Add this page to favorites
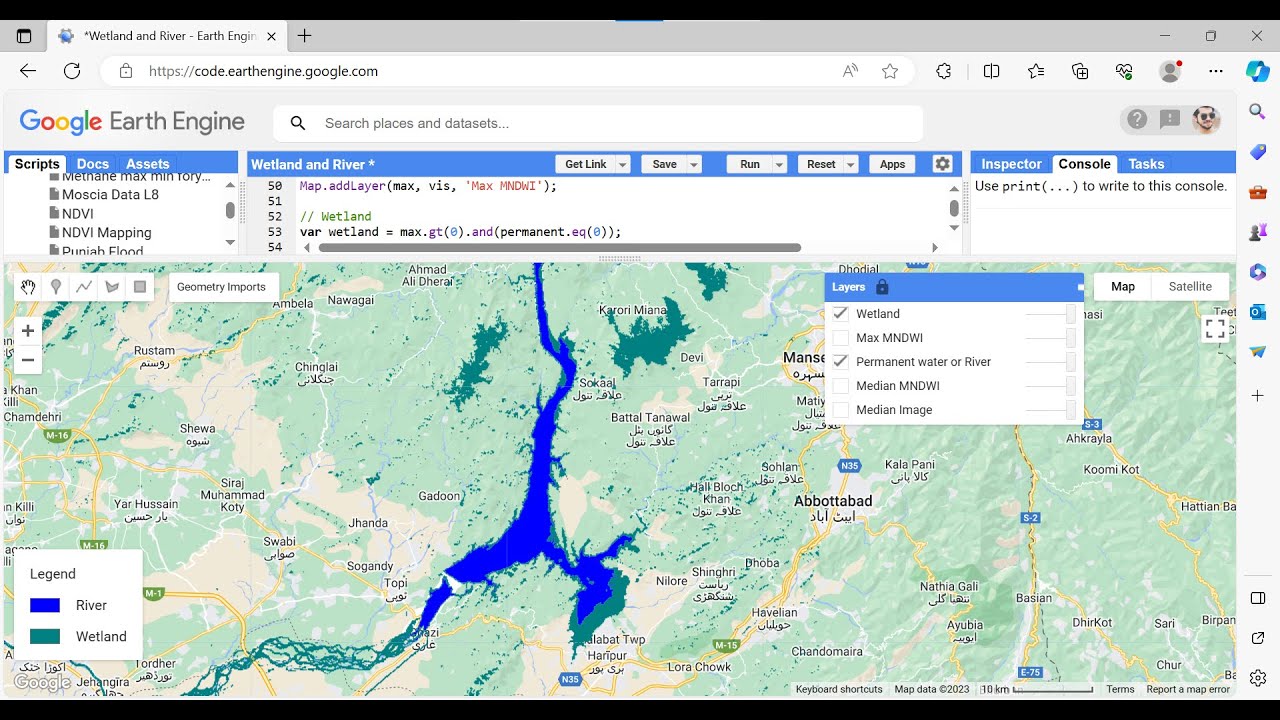Screen dimensions: 1280x720 tap(890, 71)
